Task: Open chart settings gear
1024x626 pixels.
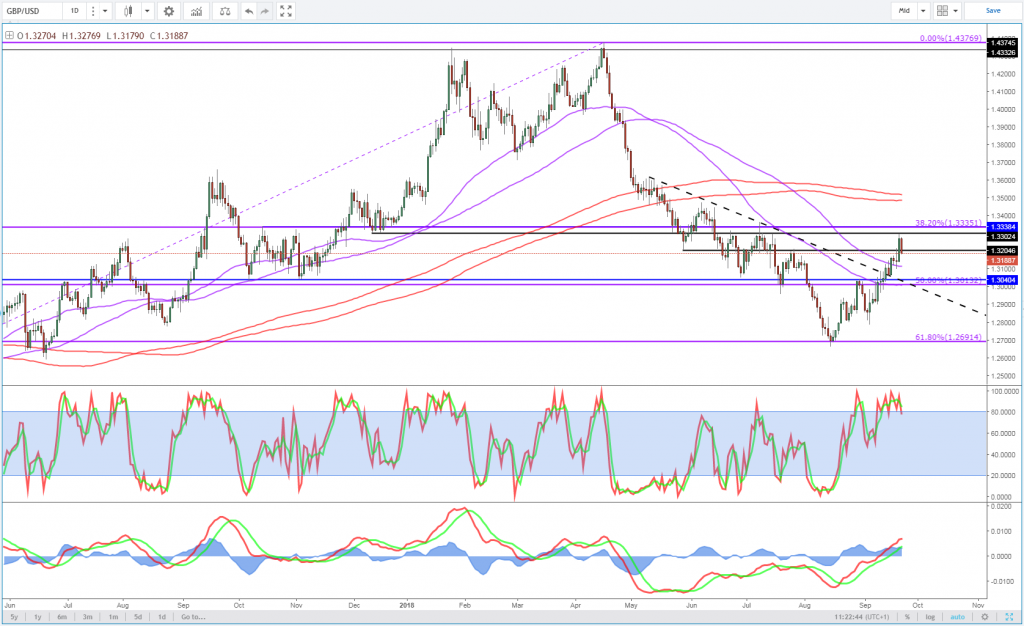Action: tap(169, 11)
